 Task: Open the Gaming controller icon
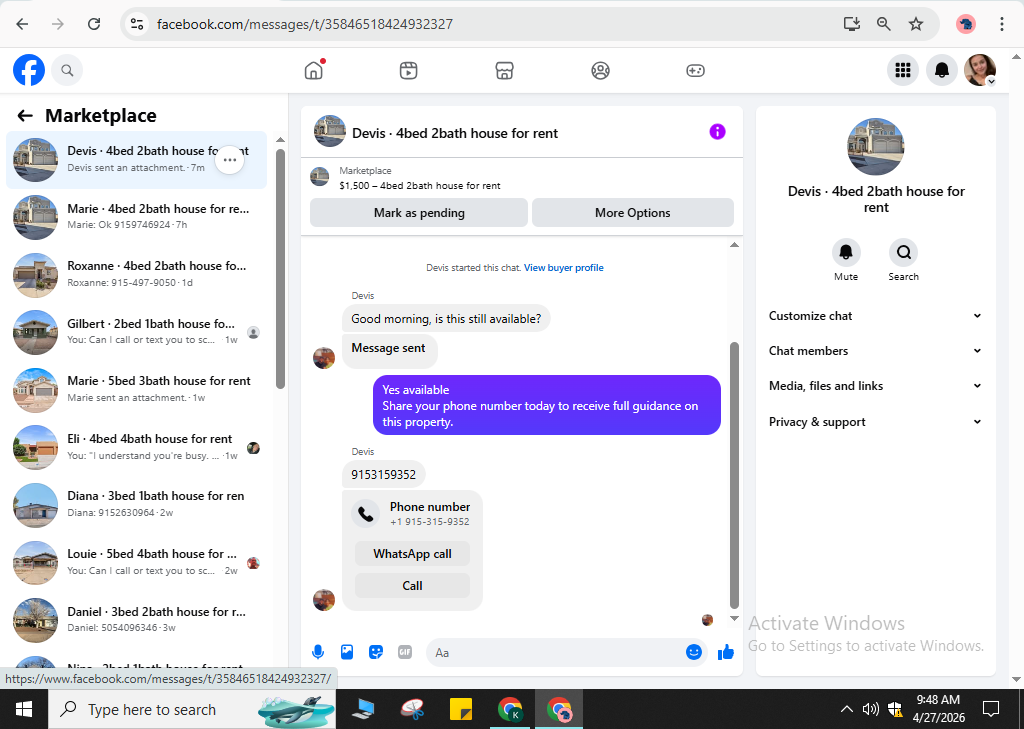click(x=696, y=70)
